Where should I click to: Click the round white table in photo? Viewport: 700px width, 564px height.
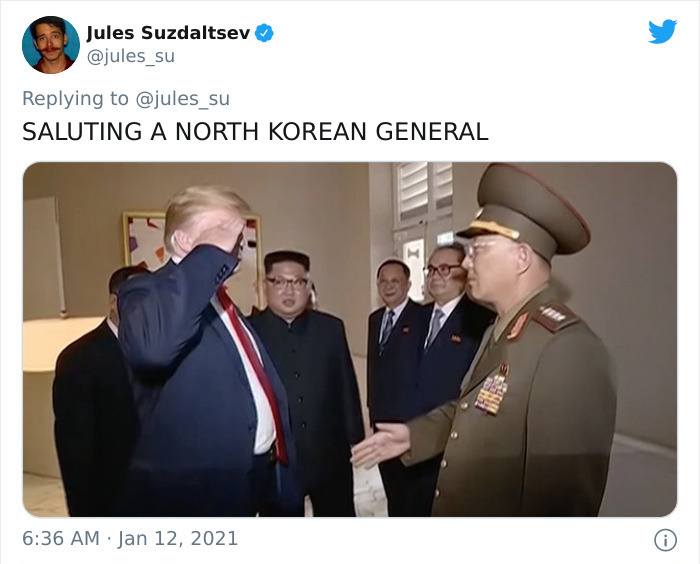pyautogui.click(x=58, y=343)
